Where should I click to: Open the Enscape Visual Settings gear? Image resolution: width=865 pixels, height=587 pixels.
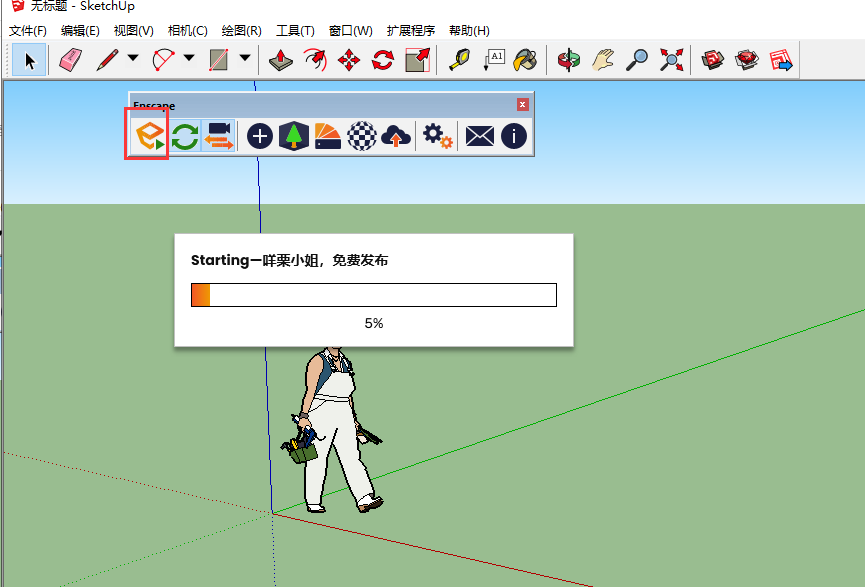pyautogui.click(x=436, y=136)
